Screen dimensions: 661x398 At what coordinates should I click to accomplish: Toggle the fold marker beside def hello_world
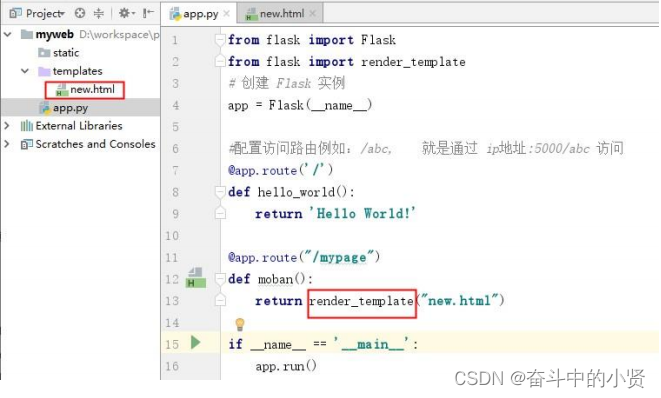pyautogui.click(x=220, y=192)
